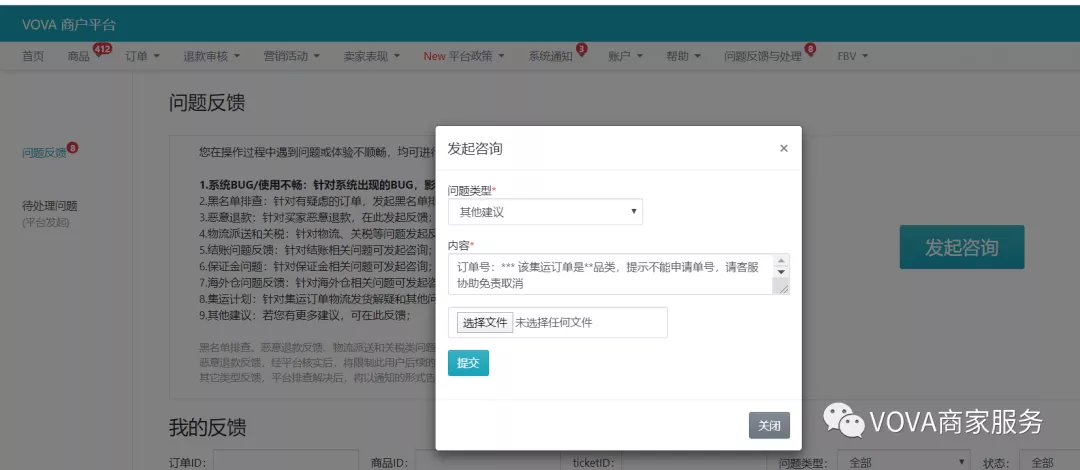Click the 2.黑名单排查 line in the instructions
The image size is (1080, 470).
[x=317, y=202]
